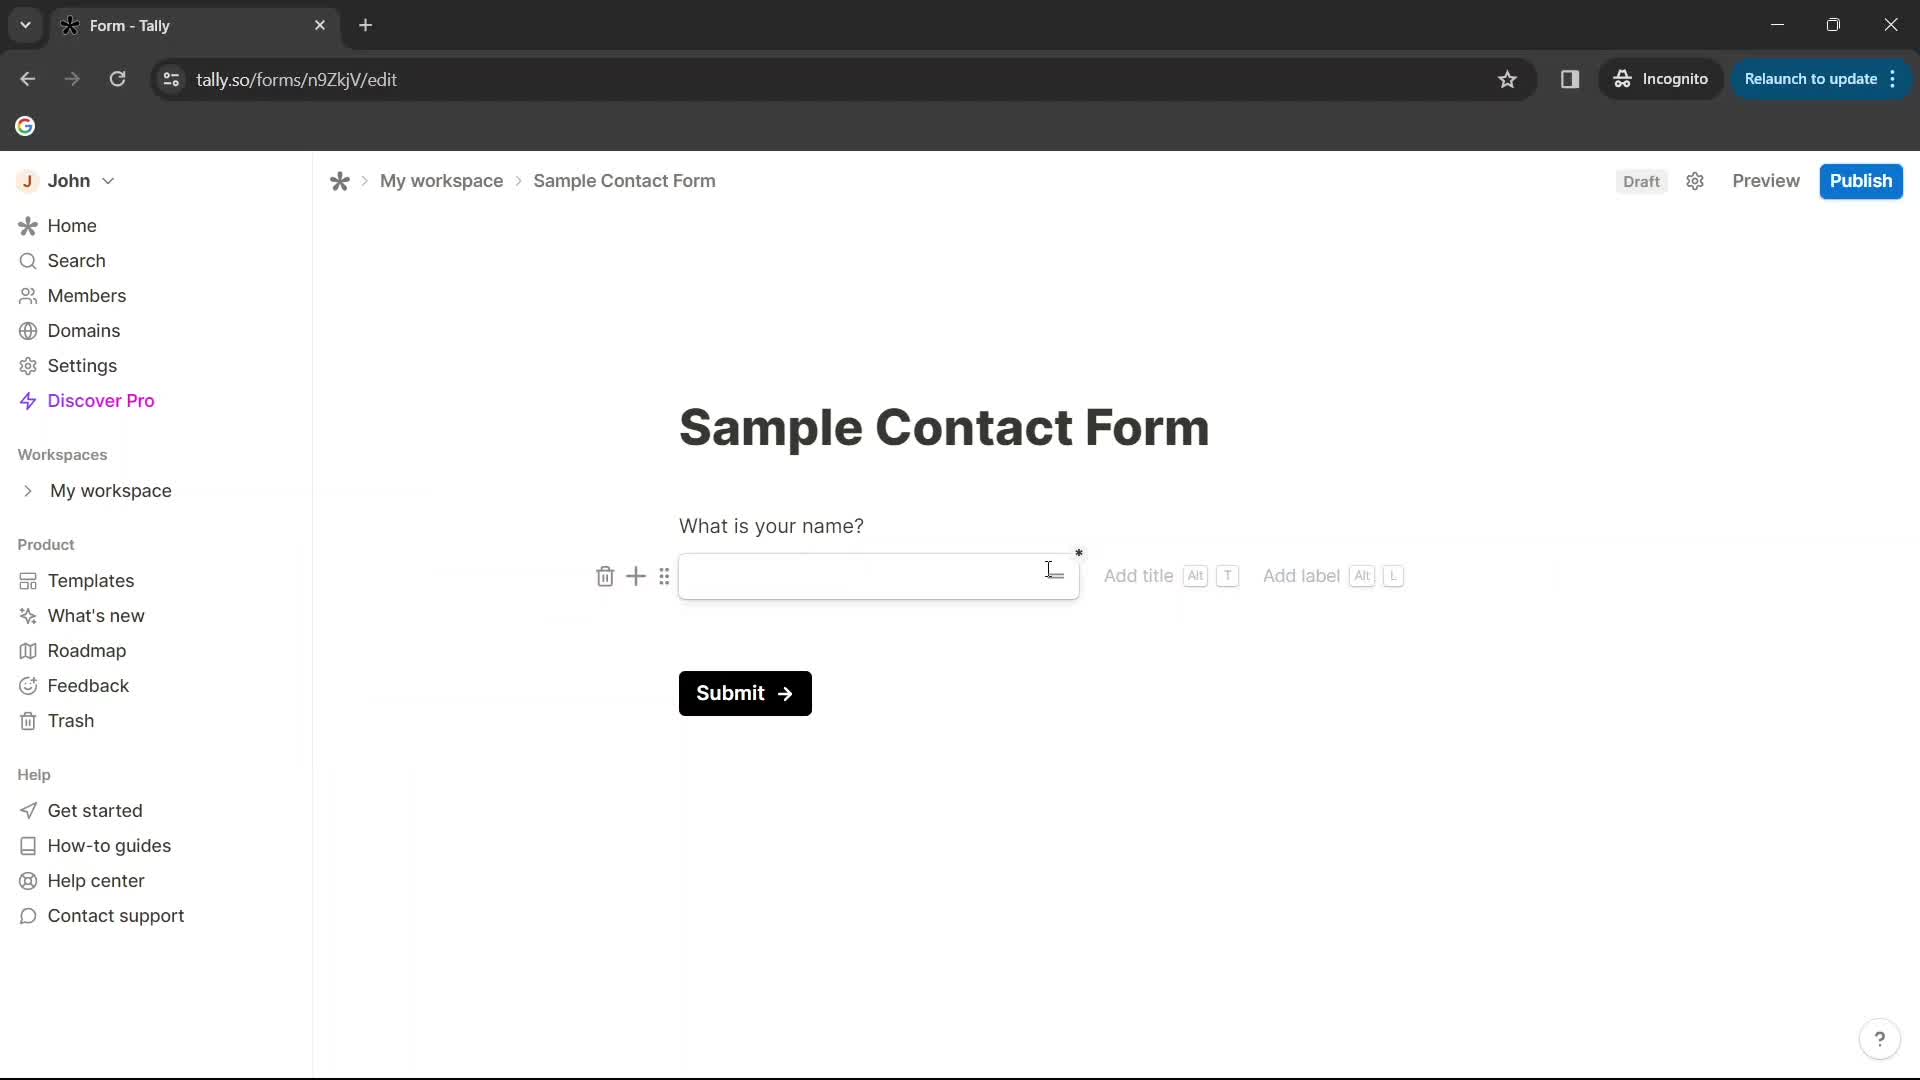Viewport: 1920px width, 1080px height.
Task: Expand My workspace tree item
Action: (x=26, y=491)
